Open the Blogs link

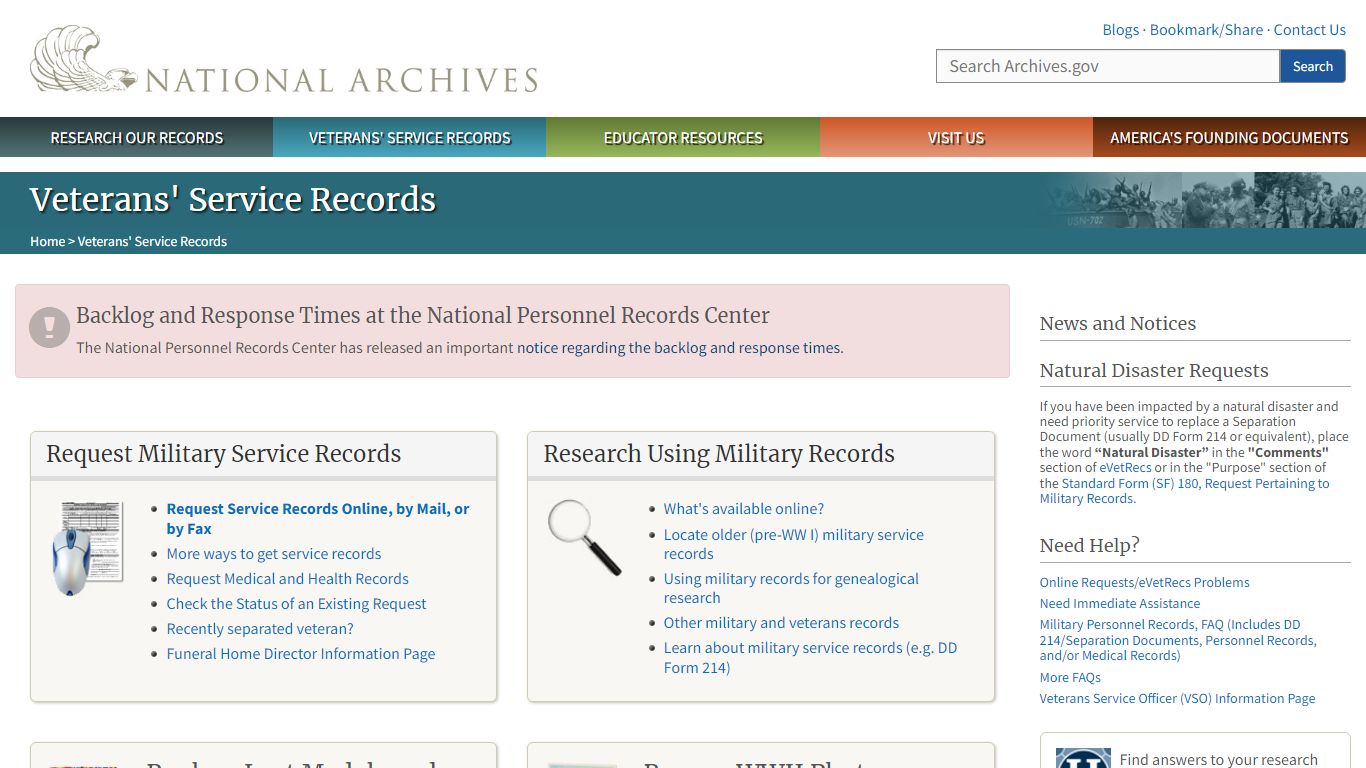(1120, 30)
